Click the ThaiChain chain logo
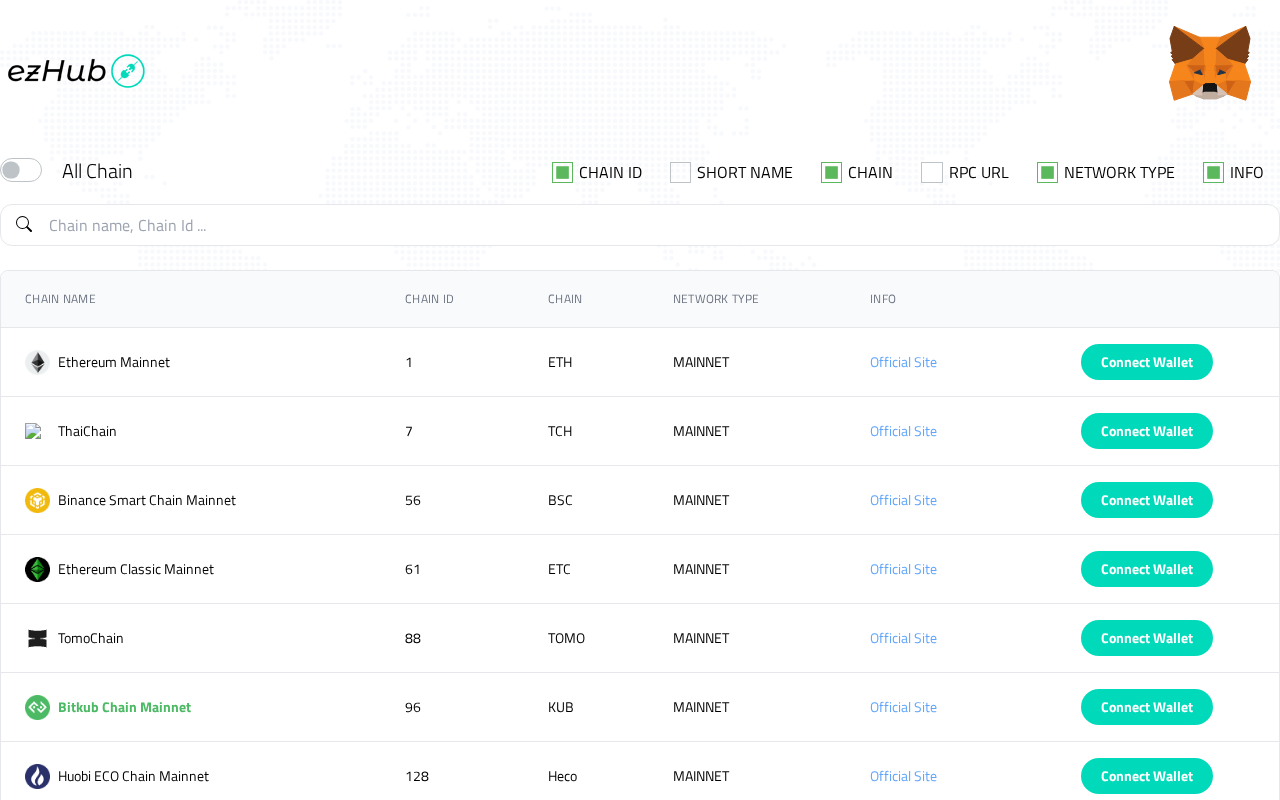Image resolution: width=1280 pixels, height=800 pixels. 33,431
